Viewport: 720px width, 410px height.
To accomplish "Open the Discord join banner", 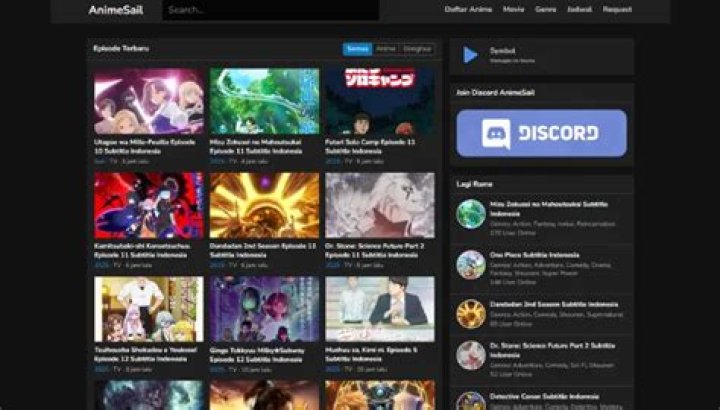I will [541, 133].
